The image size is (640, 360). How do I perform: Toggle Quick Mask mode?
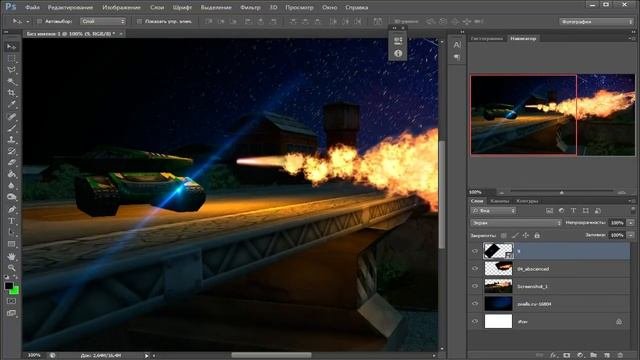tap(11, 301)
